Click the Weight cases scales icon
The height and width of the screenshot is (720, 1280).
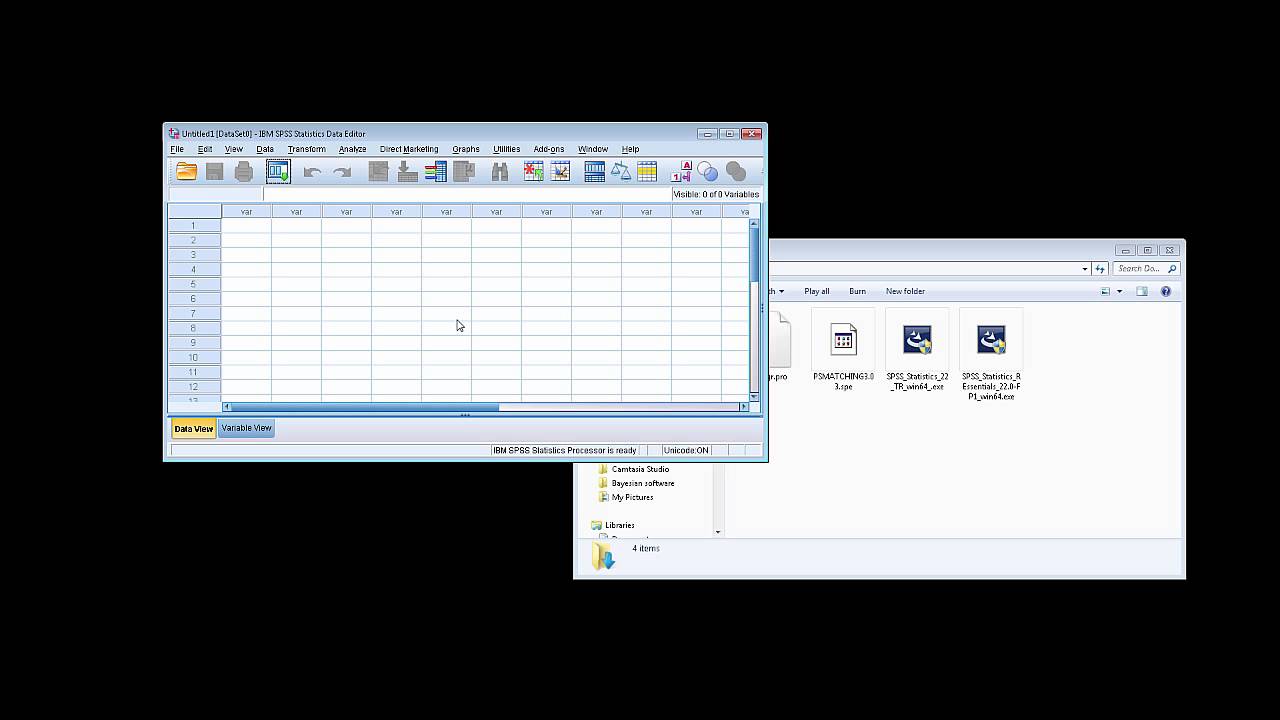[621, 172]
